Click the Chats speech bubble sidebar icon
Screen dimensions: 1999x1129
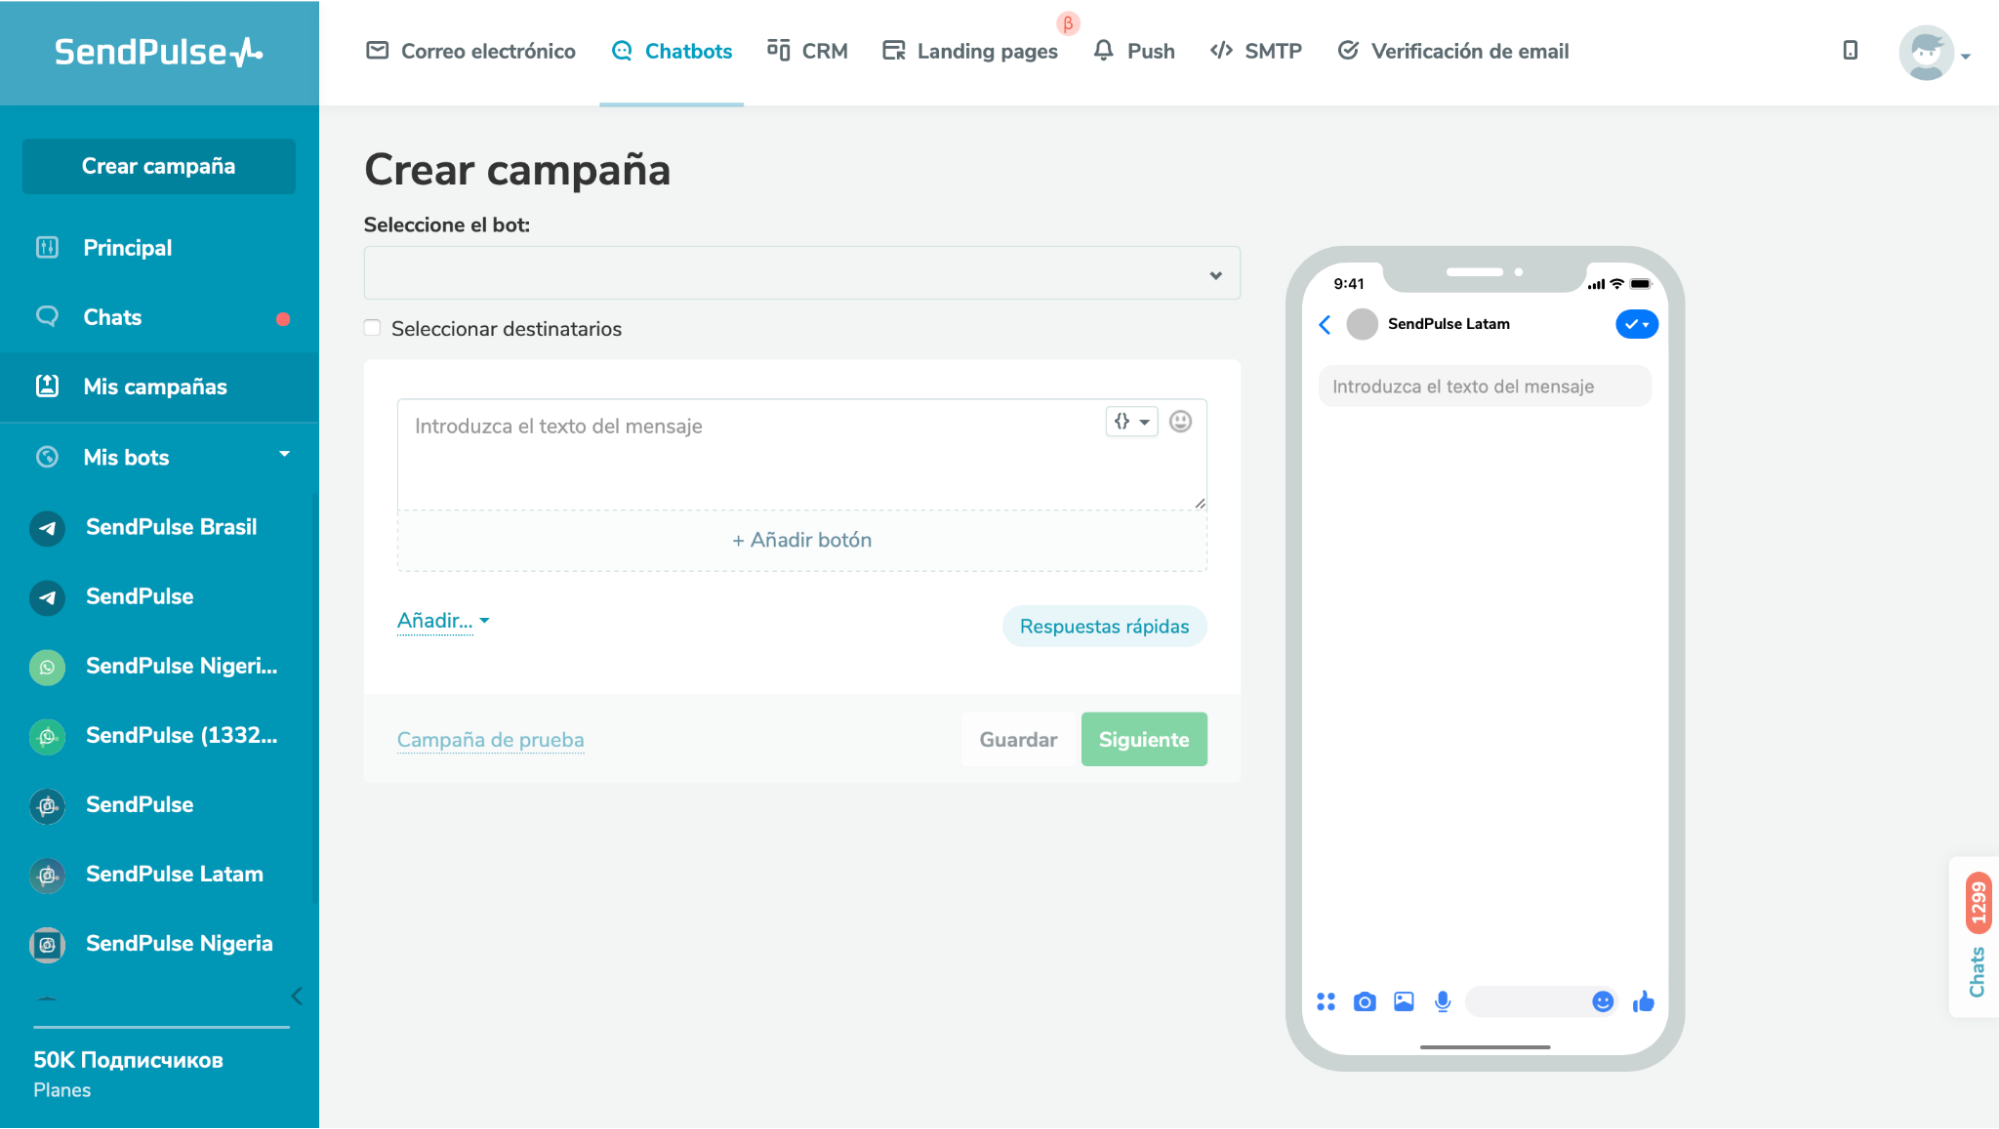click(x=47, y=316)
